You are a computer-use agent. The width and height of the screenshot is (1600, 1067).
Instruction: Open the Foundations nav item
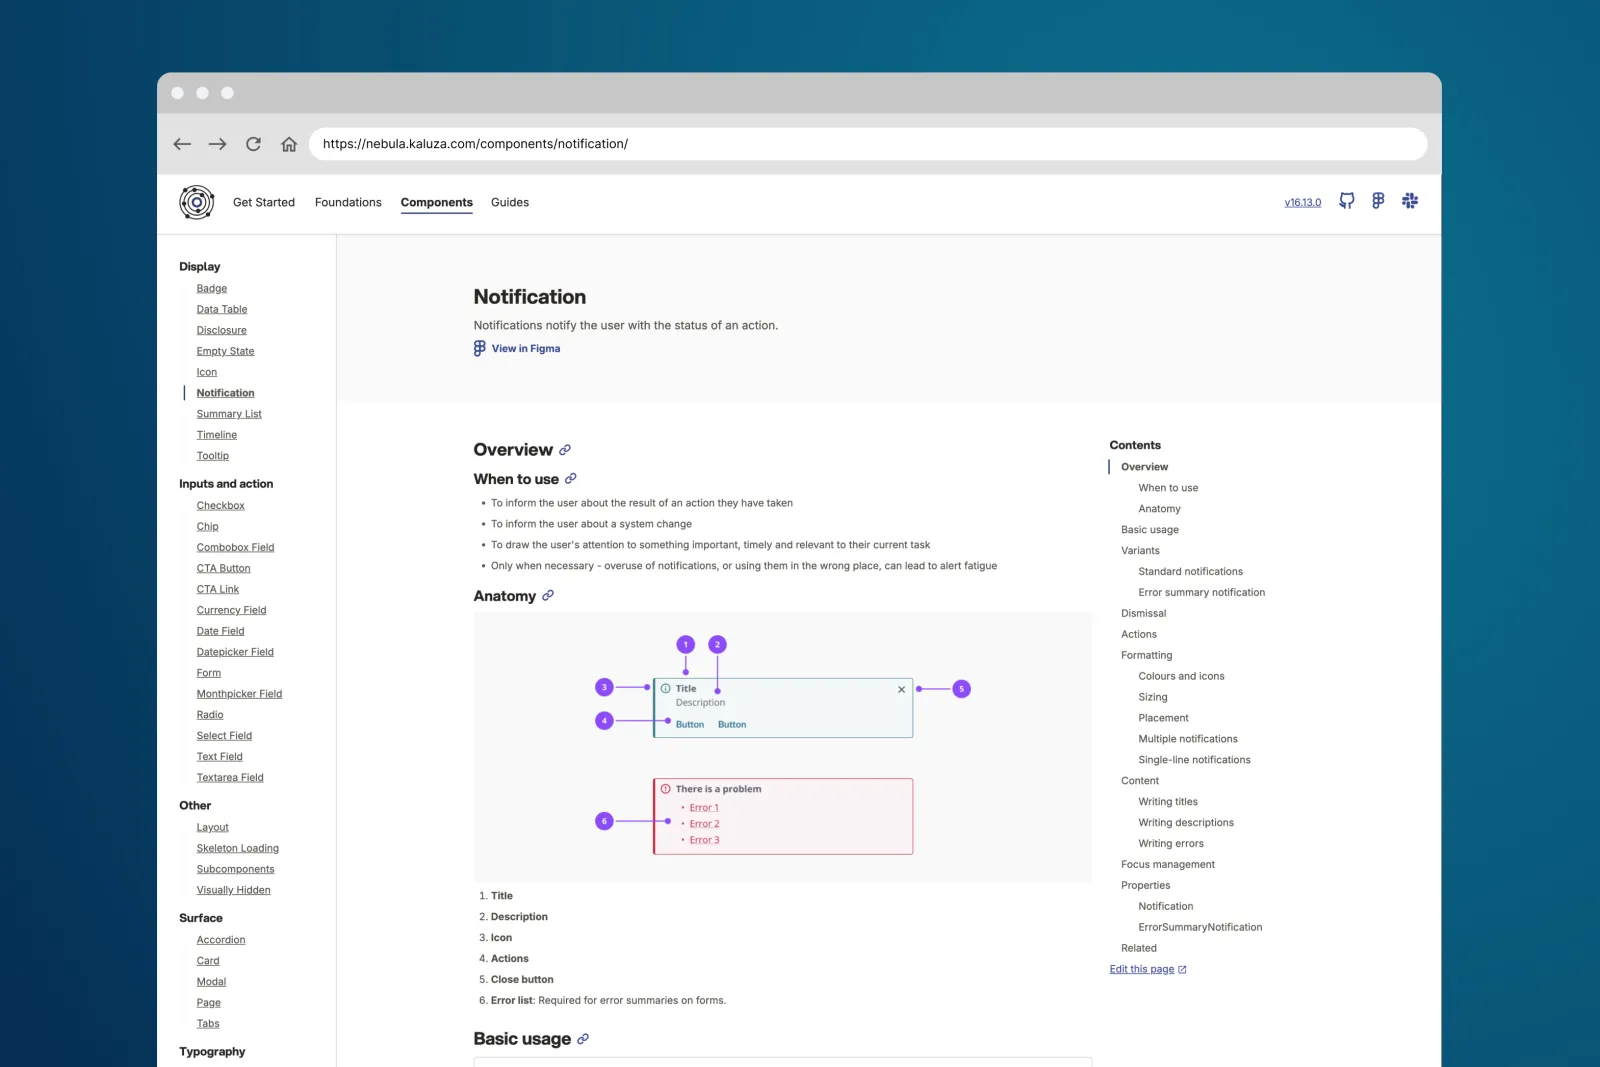point(348,202)
